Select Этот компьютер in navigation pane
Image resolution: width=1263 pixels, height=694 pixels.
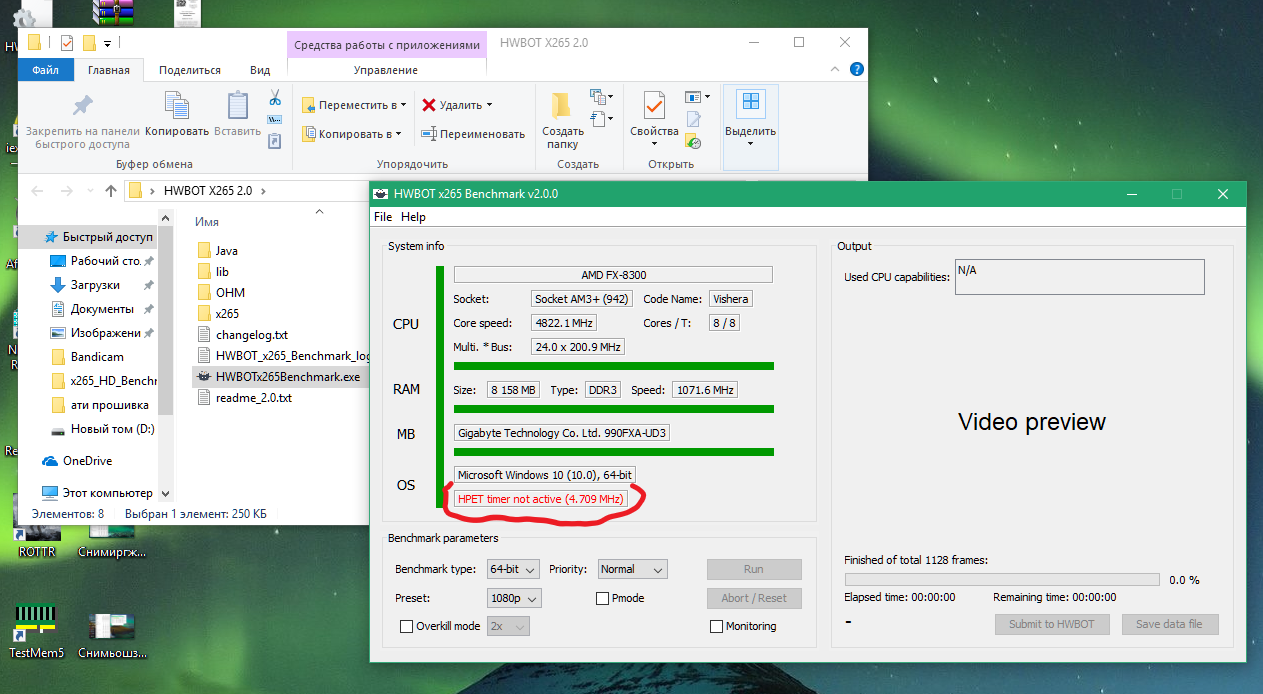click(108, 493)
